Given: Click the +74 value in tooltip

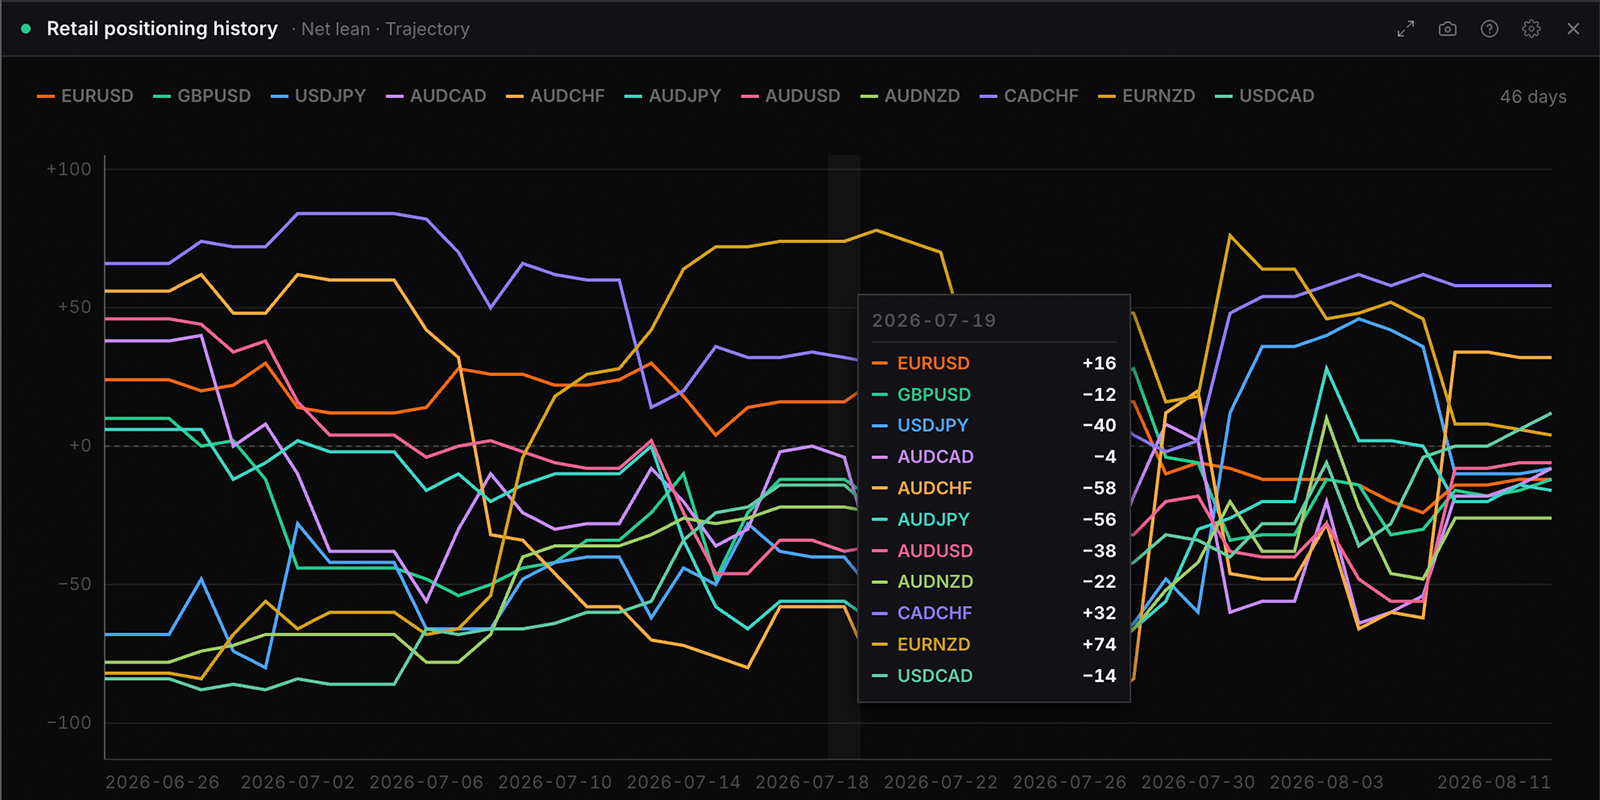Looking at the screenshot, I should [x=1099, y=645].
